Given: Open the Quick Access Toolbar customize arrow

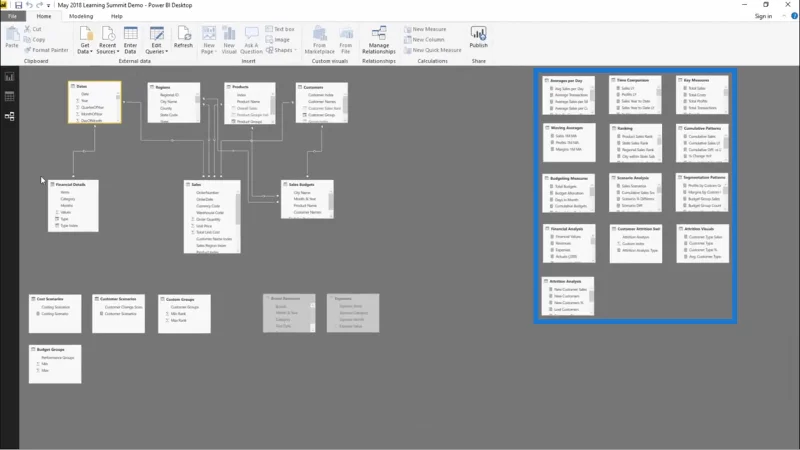Looking at the screenshot, I should (x=48, y=6).
